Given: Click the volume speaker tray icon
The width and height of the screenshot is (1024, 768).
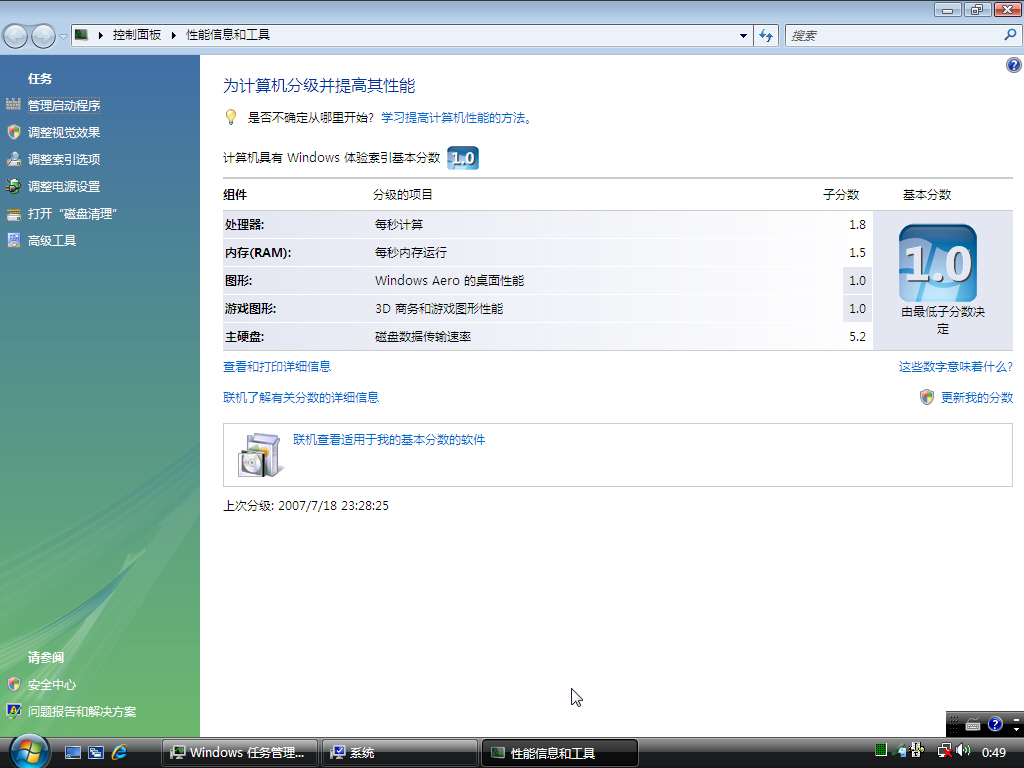Looking at the screenshot, I should click(963, 750).
